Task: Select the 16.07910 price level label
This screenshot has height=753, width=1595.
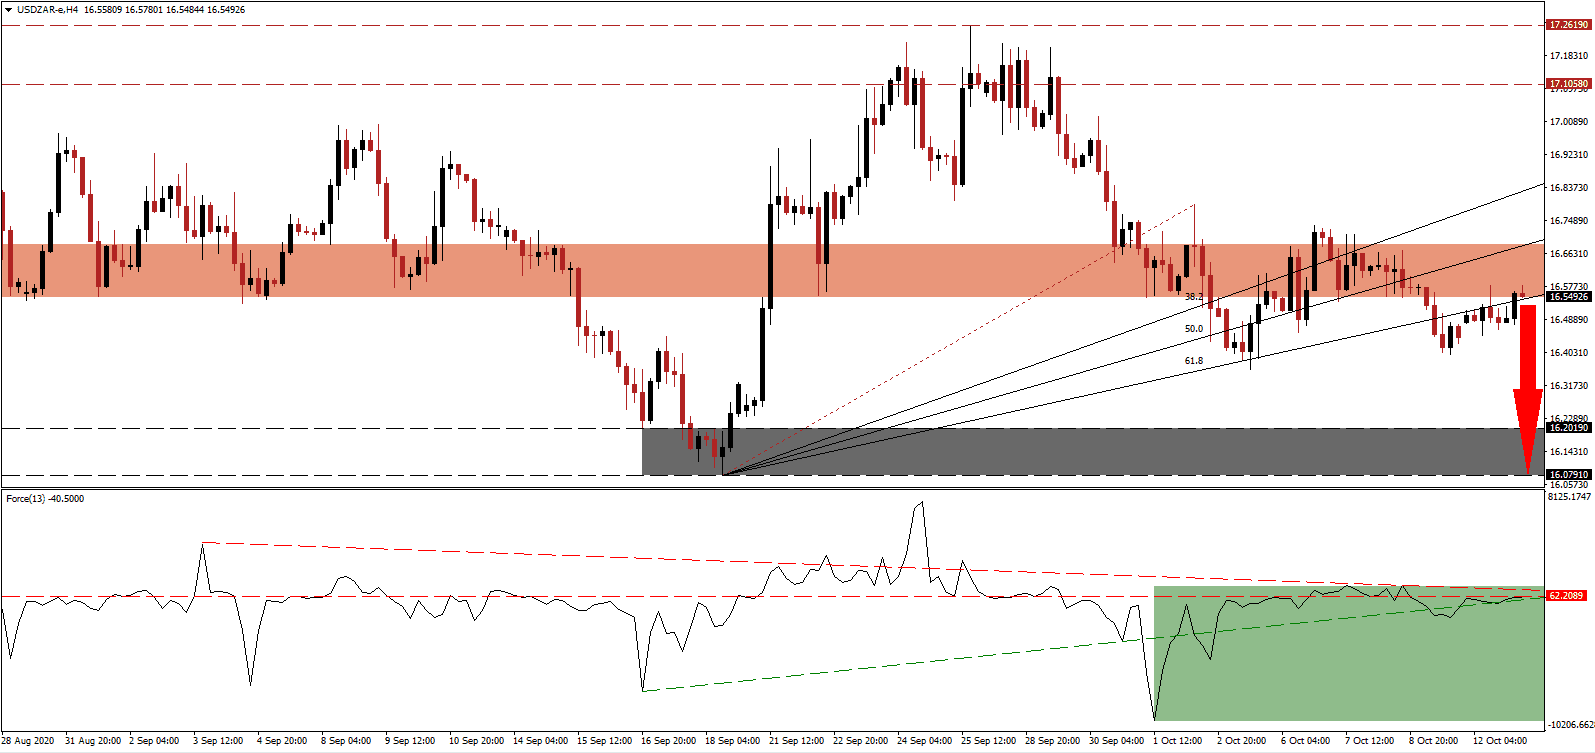Action: point(1567,475)
